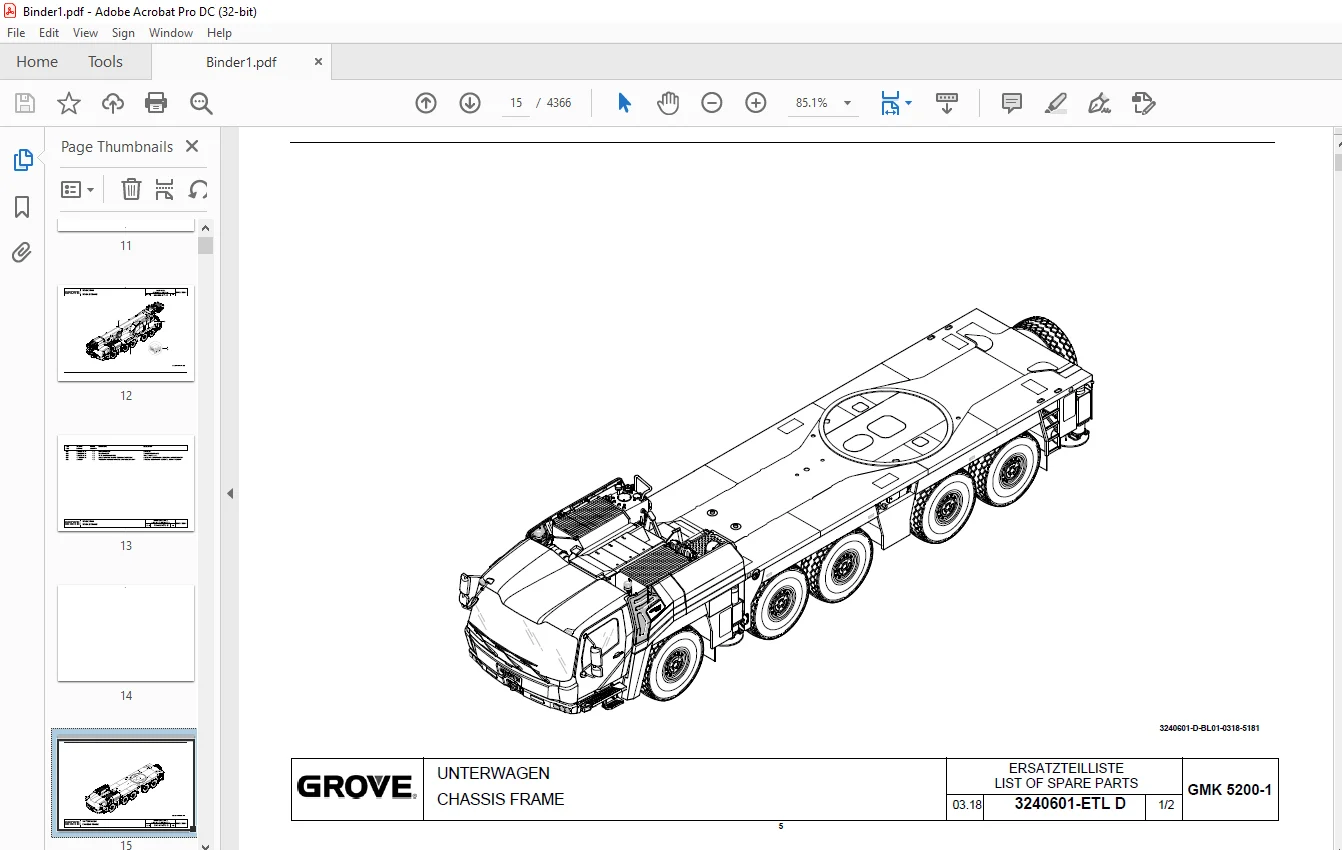Select blank page 14 thumbnail
Viewport: 1342px width, 850px height.
coord(126,633)
